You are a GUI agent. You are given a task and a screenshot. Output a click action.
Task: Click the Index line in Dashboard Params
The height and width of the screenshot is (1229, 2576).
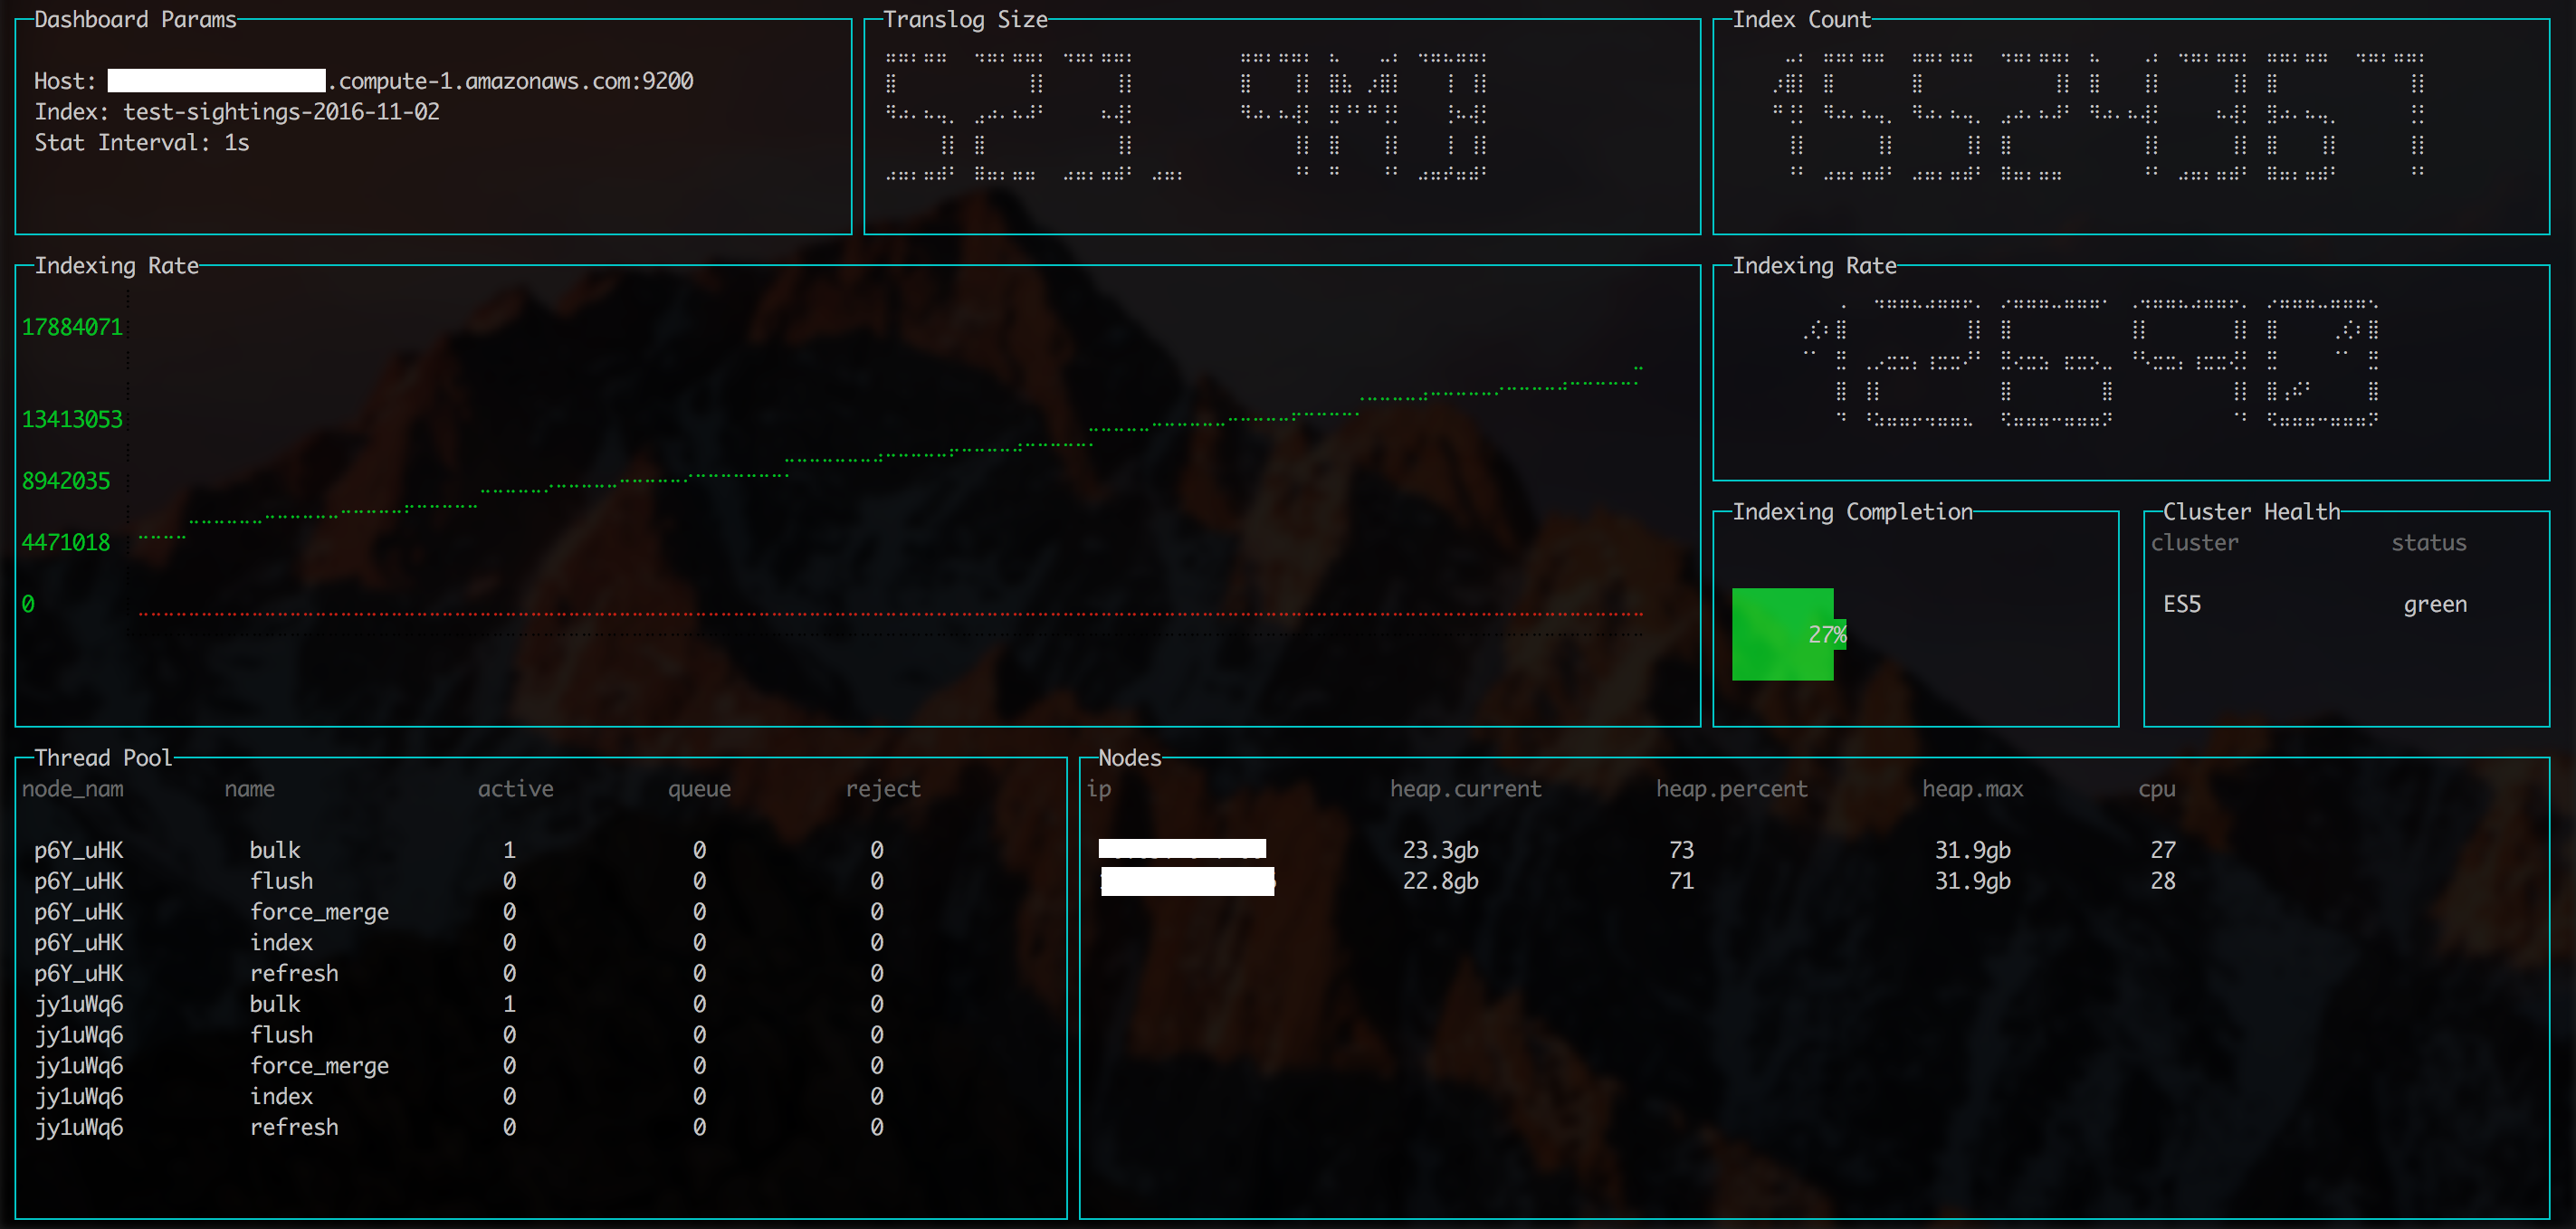coord(237,112)
